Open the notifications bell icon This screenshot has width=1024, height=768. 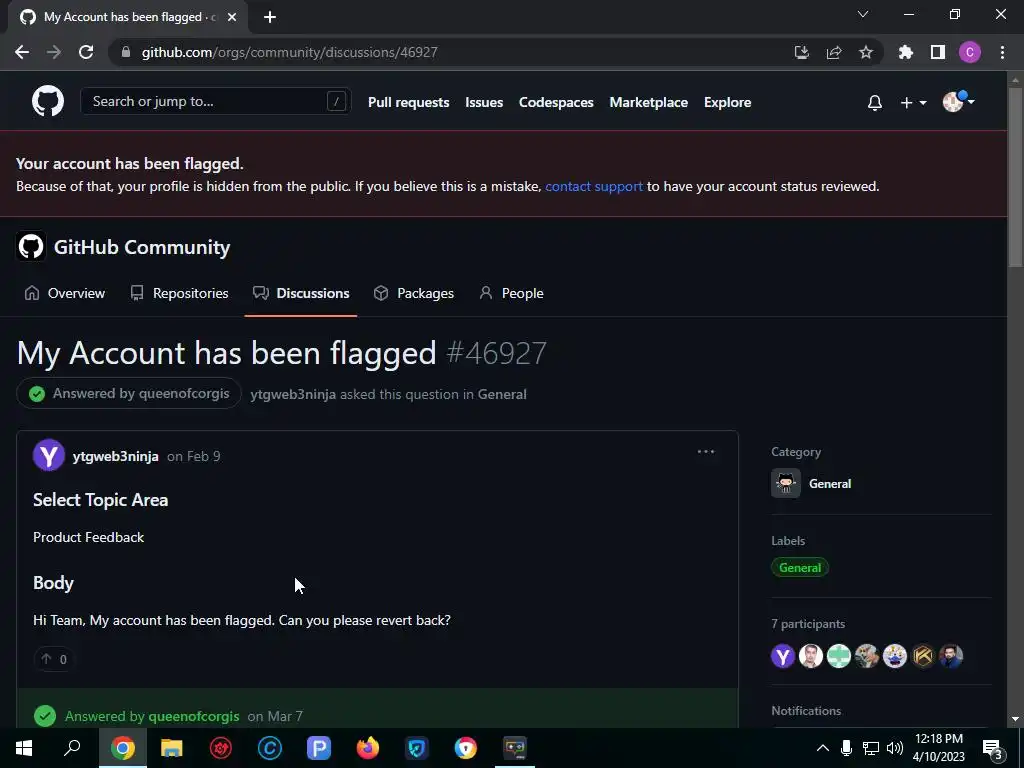click(x=874, y=103)
